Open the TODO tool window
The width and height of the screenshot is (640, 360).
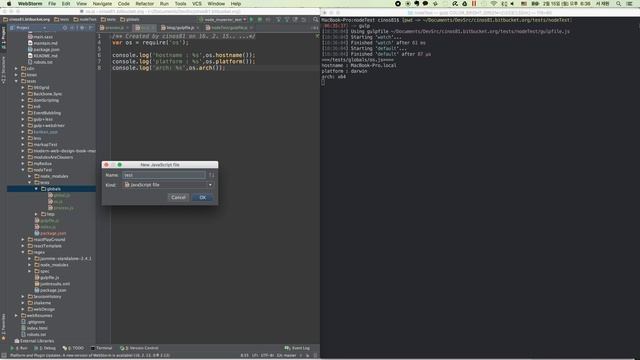73,348
